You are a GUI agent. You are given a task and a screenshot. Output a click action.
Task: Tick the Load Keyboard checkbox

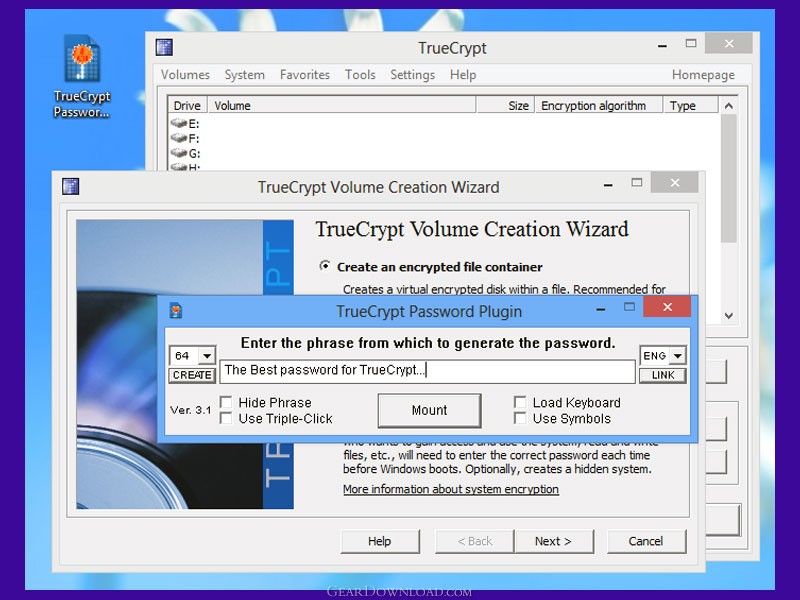520,402
